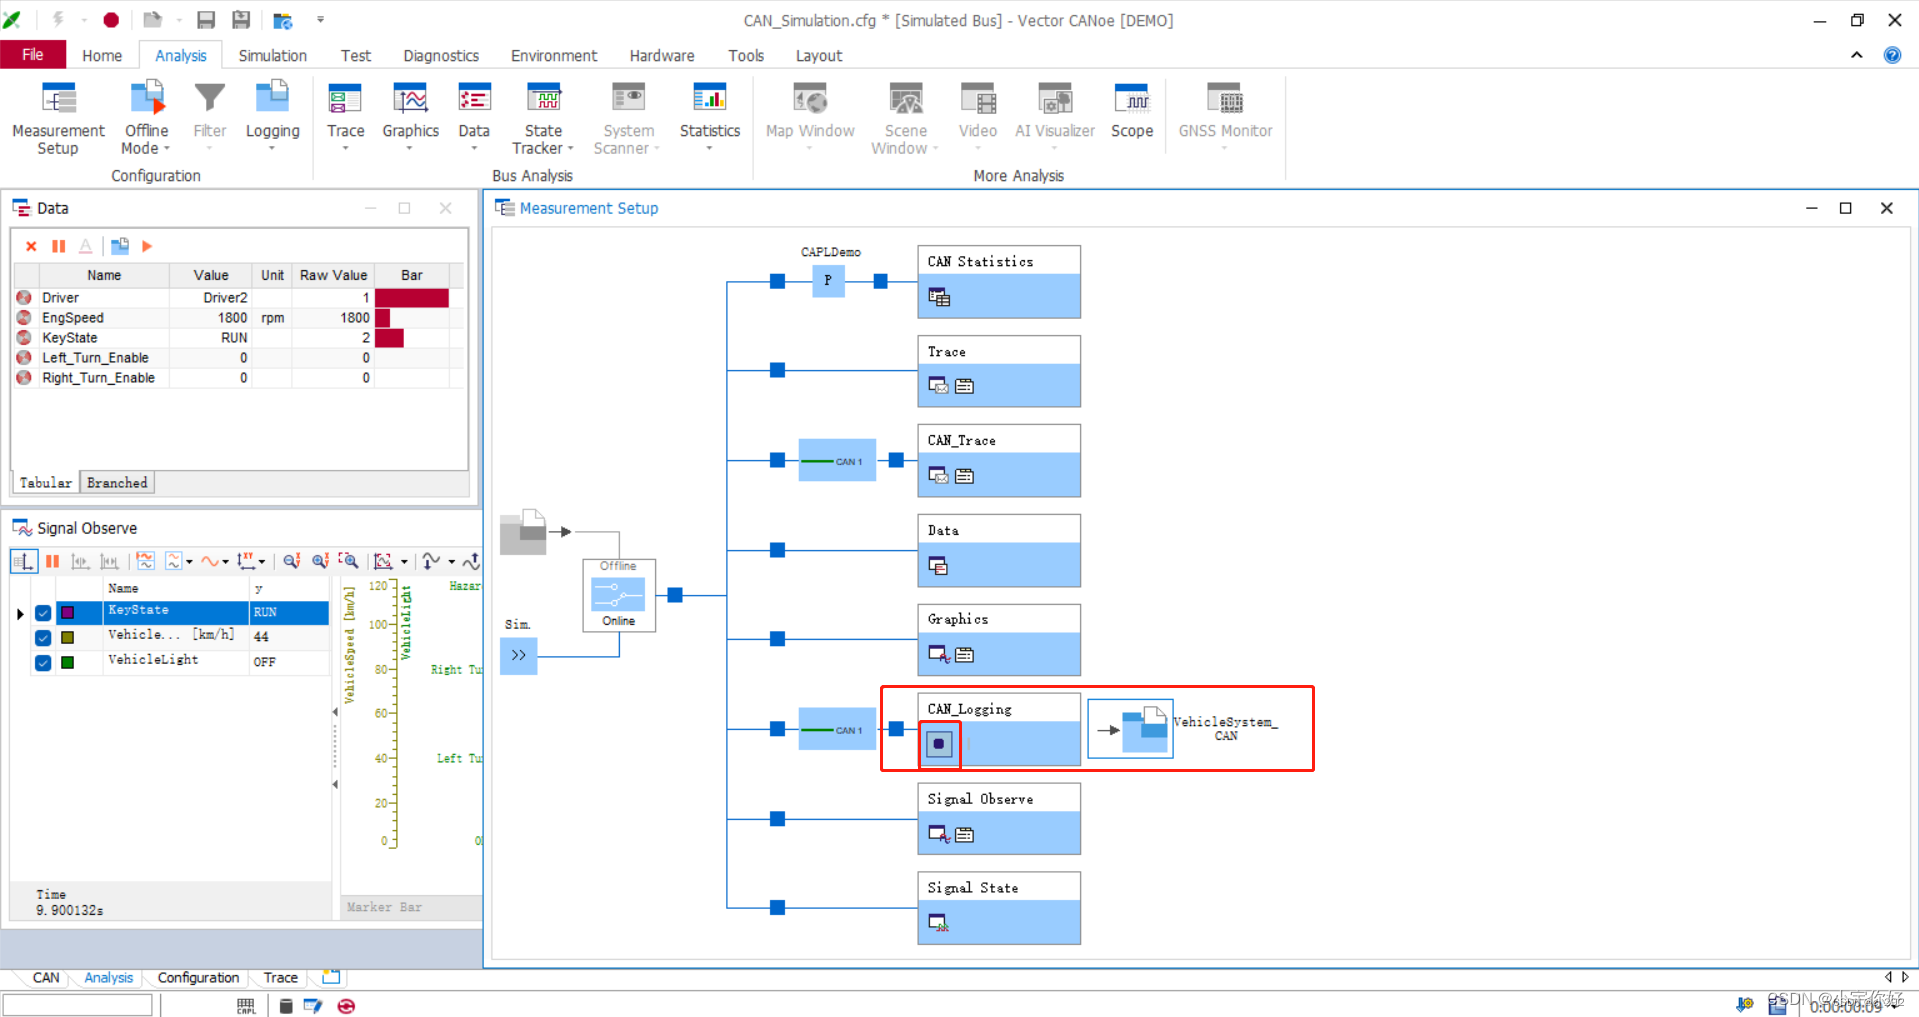Screen dimensions: 1919x1017
Task: Click the purple KeyState color swatch
Action: tap(68, 613)
